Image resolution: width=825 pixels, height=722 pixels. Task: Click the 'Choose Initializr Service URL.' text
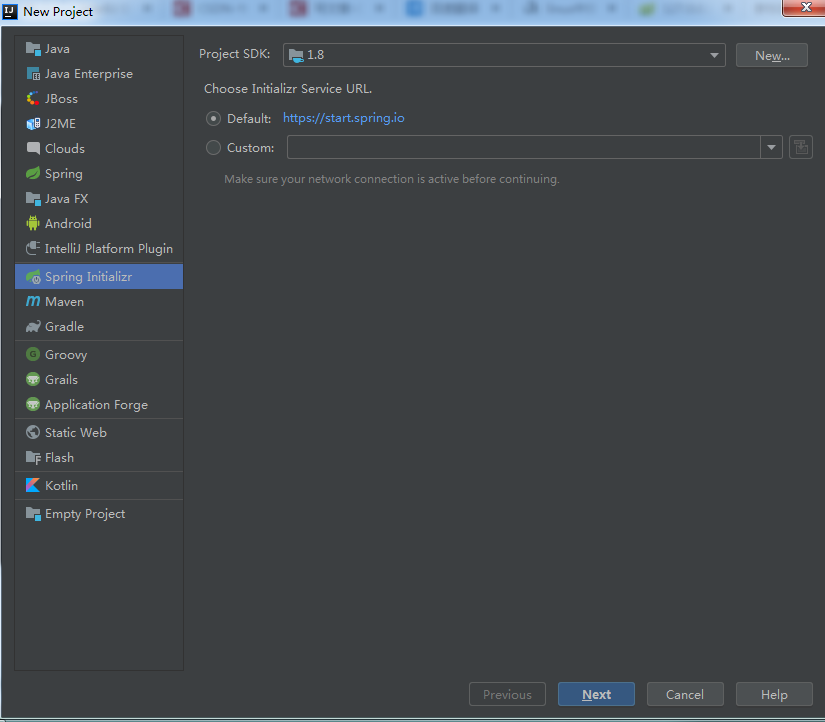pos(288,89)
